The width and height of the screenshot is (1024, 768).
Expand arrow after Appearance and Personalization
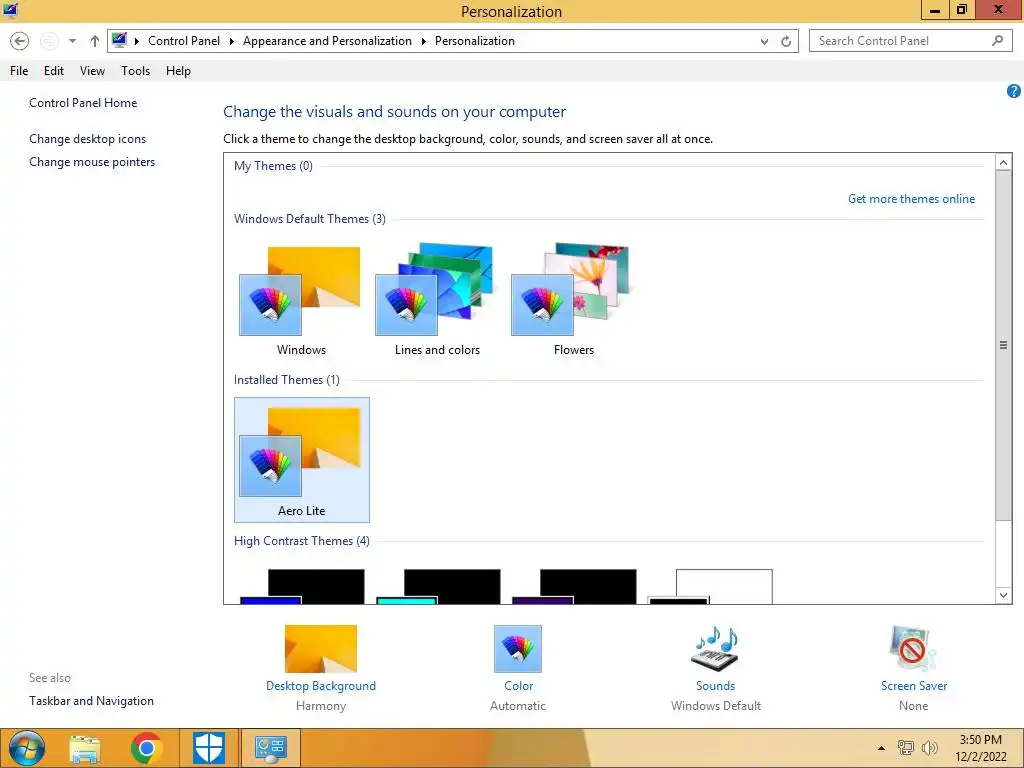[x=423, y=41]
